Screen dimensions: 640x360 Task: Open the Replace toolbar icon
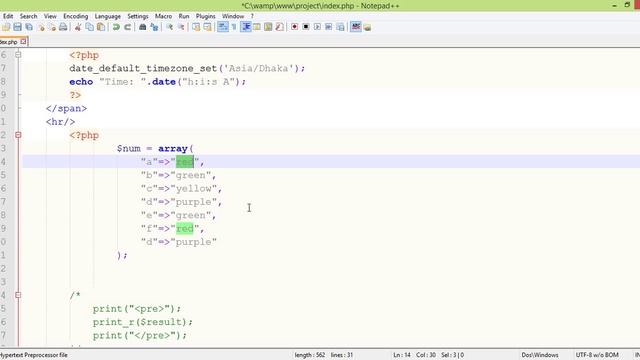tap(154, 27)
